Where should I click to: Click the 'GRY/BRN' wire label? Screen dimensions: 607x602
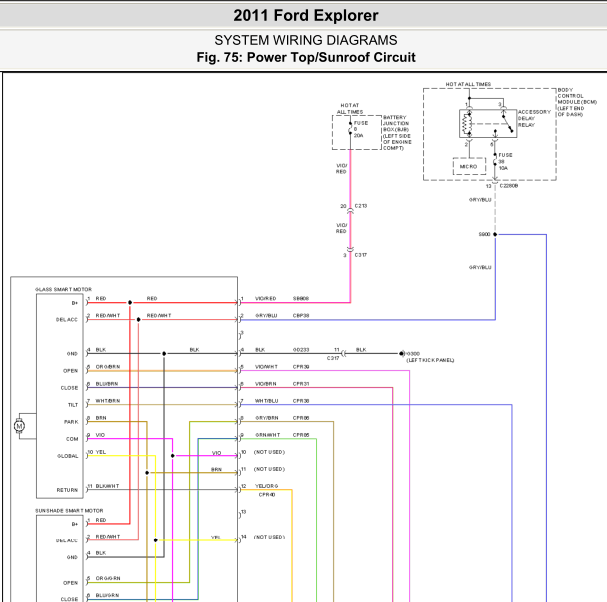click(267, 418)
